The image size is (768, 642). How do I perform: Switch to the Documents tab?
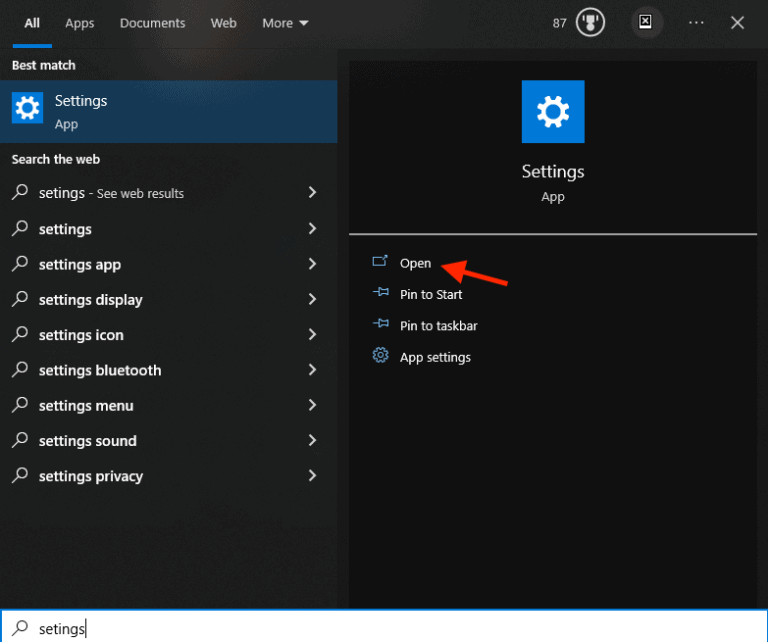click(x=152, y=23)
